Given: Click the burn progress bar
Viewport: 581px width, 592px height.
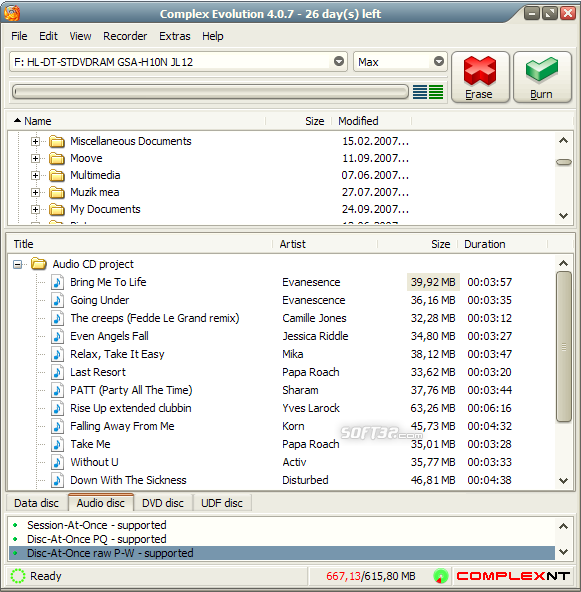Looking at the screenshot, I should point(210,92).
